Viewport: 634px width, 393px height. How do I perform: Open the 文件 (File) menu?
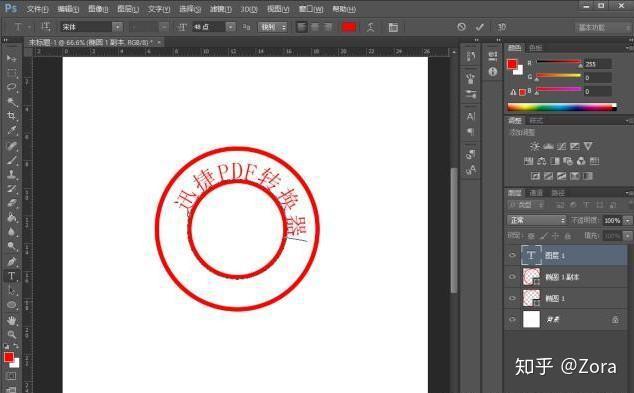coord(37,9)
